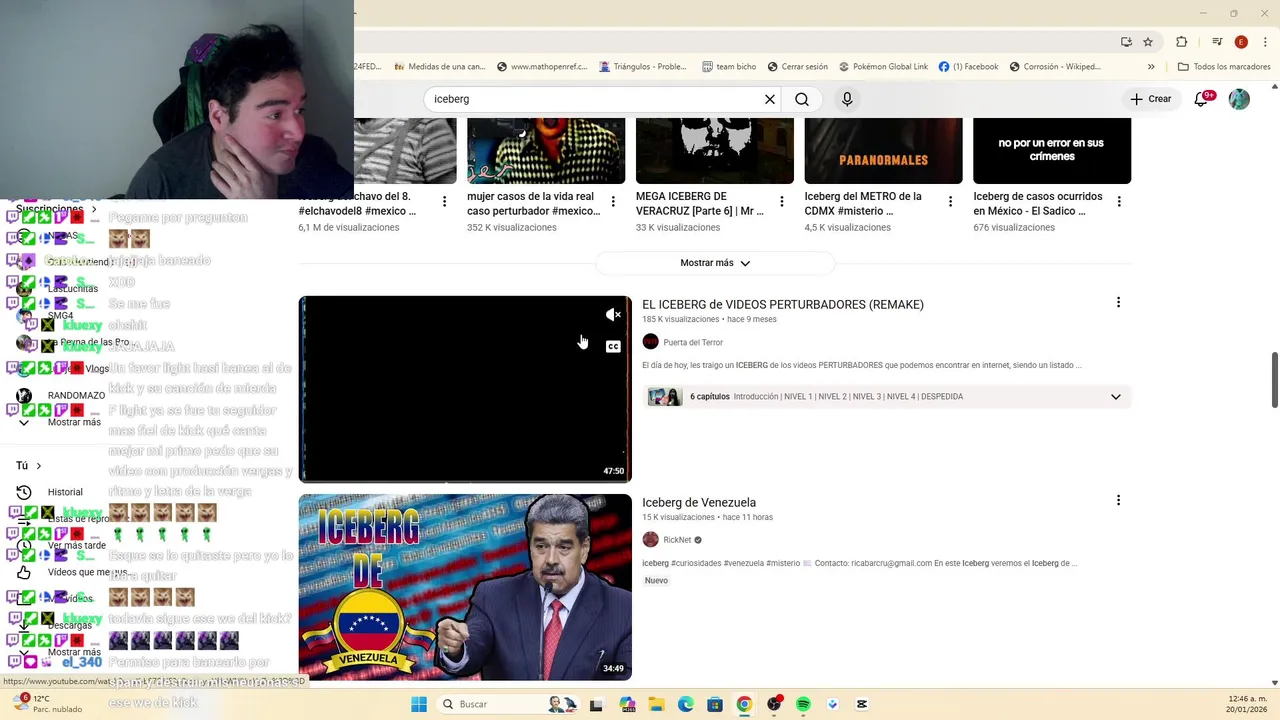The width and height of the screenshot is (1280, 720).
Task: Open Chrome media controls icon
Action: (1217, 42)
